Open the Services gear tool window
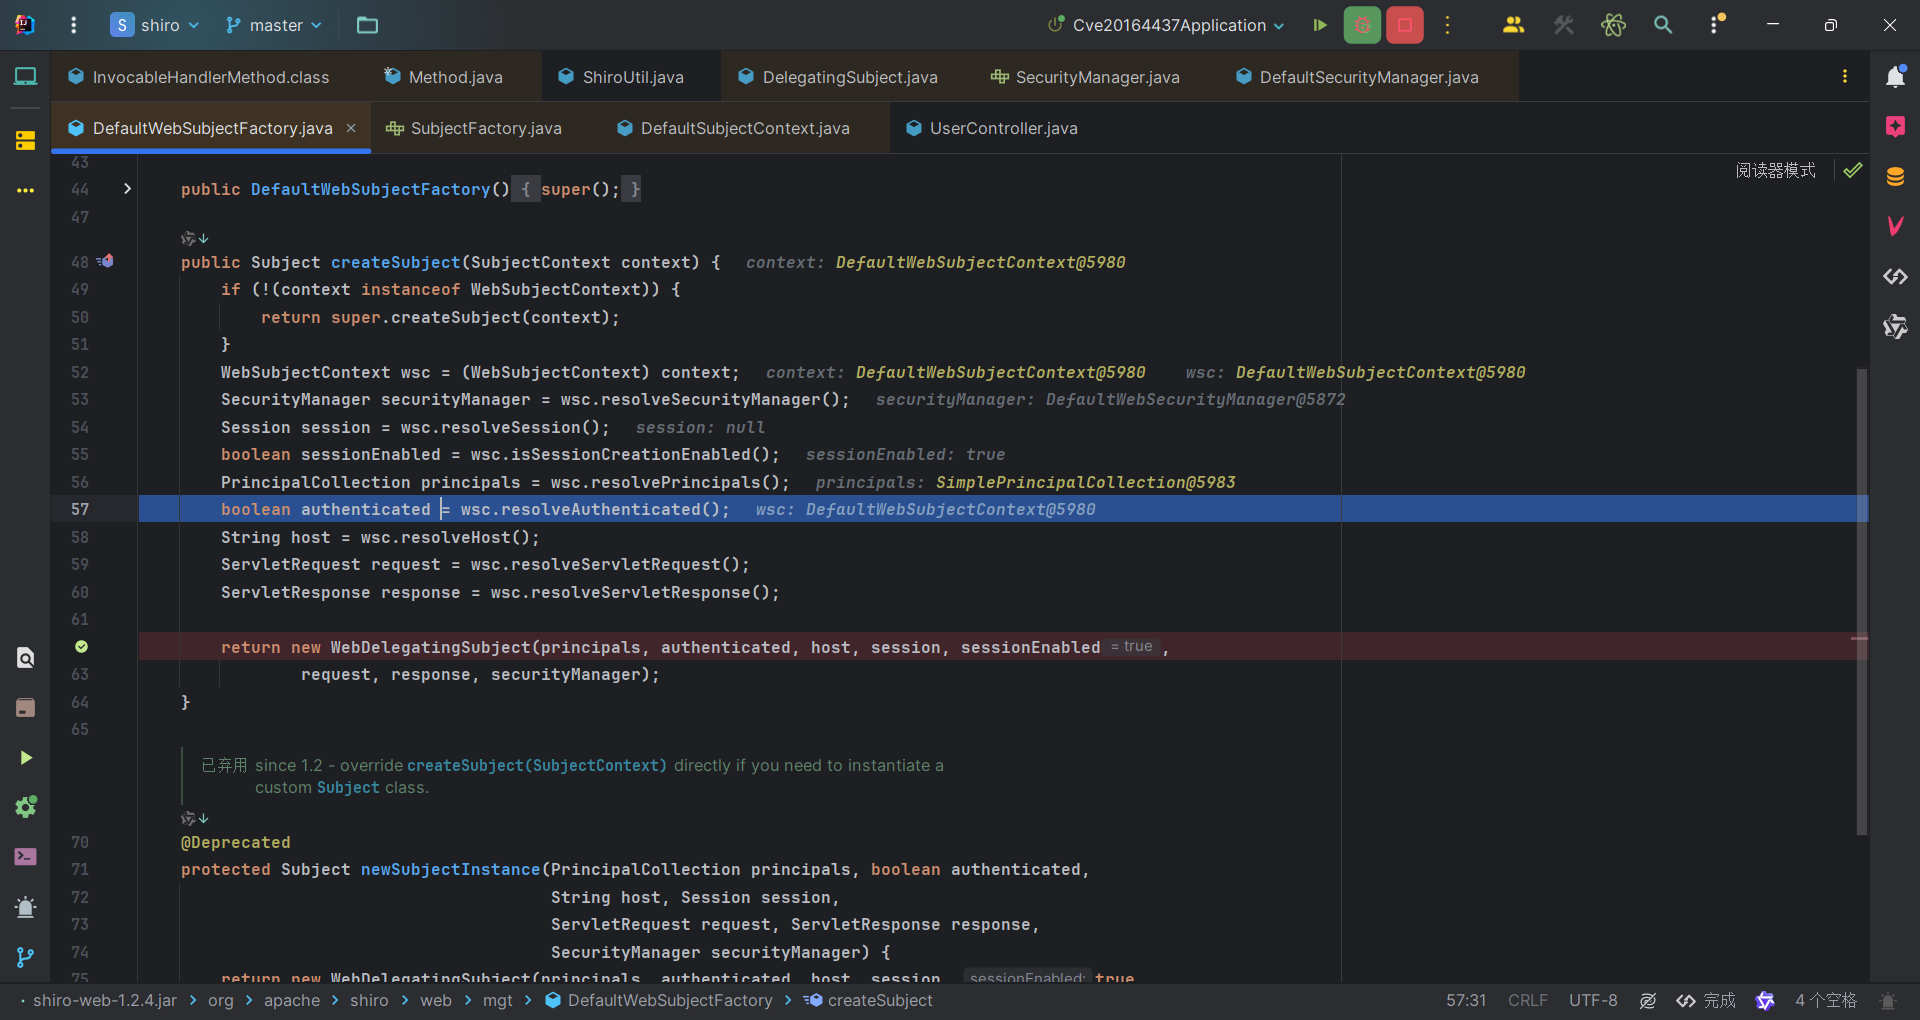1920x1020 pixels. click(26, 807)
